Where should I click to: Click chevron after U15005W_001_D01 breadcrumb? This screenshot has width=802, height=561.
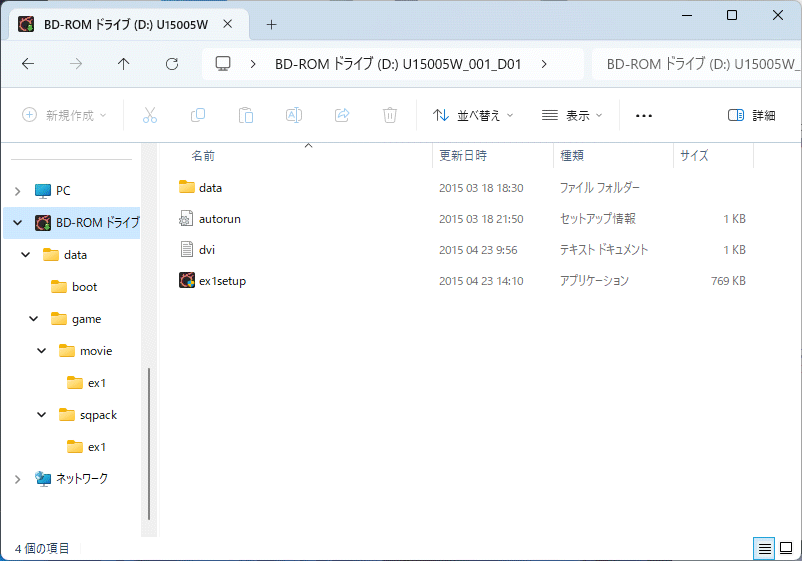tap(544, 64)
